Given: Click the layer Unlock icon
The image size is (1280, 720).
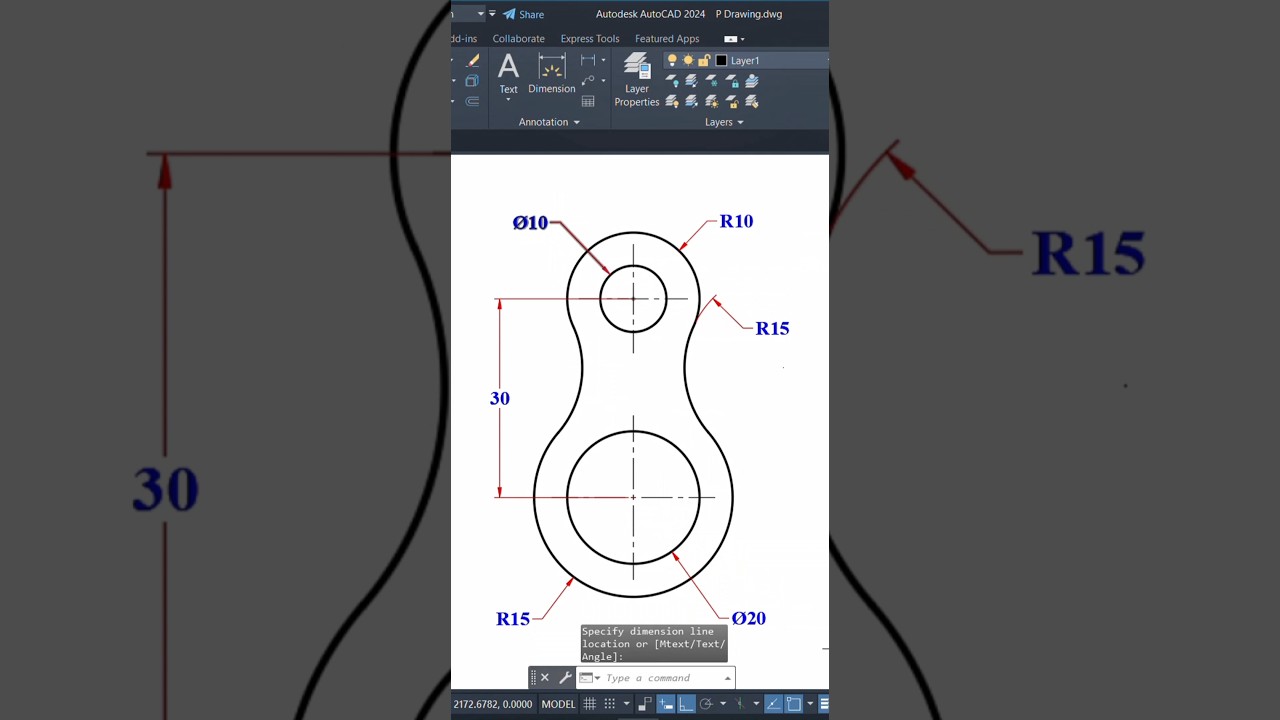Looking at the screenshot, I should click(731, 101).
